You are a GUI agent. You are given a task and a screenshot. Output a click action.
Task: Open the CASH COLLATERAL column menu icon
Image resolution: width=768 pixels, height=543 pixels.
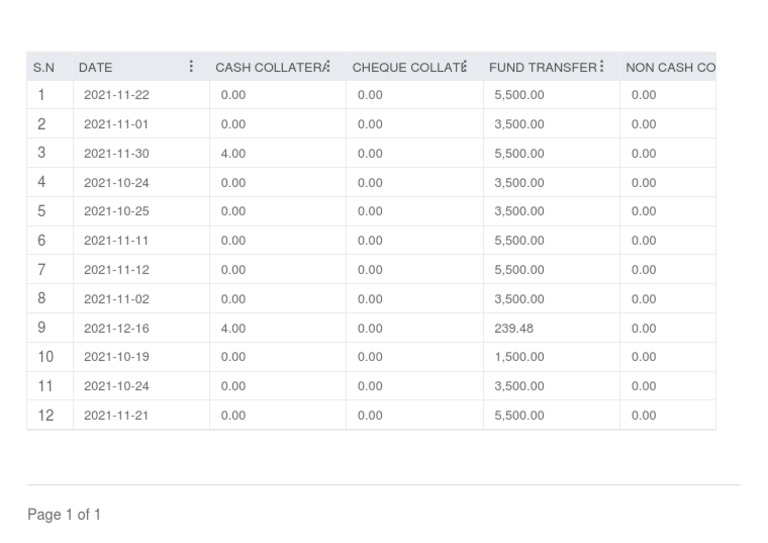[328, 67]
